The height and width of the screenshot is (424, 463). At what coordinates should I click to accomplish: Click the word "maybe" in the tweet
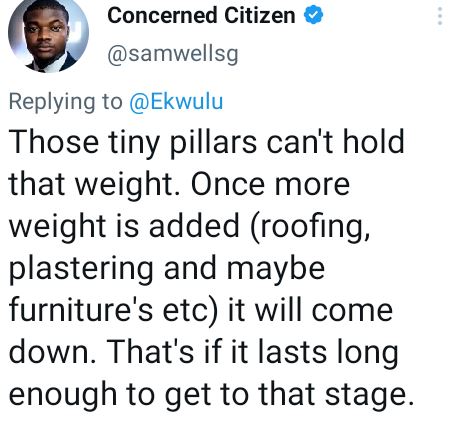276,270
